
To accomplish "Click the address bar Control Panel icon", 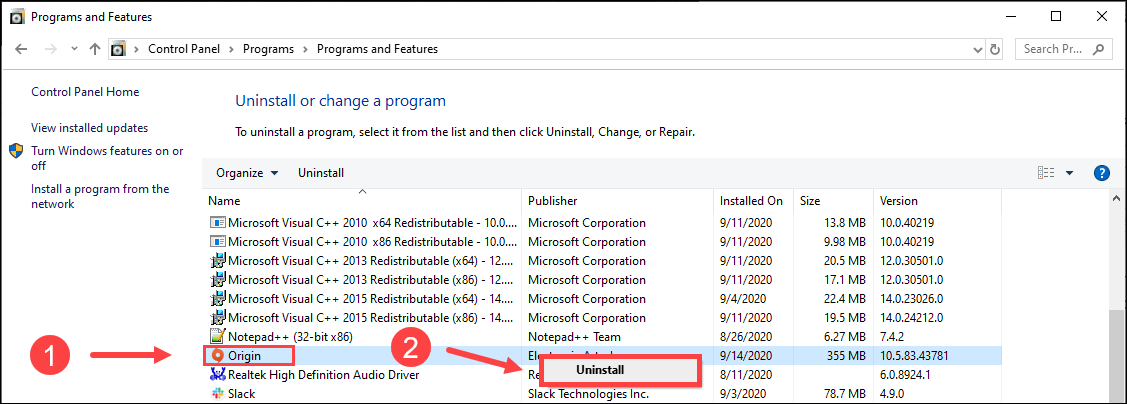I will (x=119, y=50).
